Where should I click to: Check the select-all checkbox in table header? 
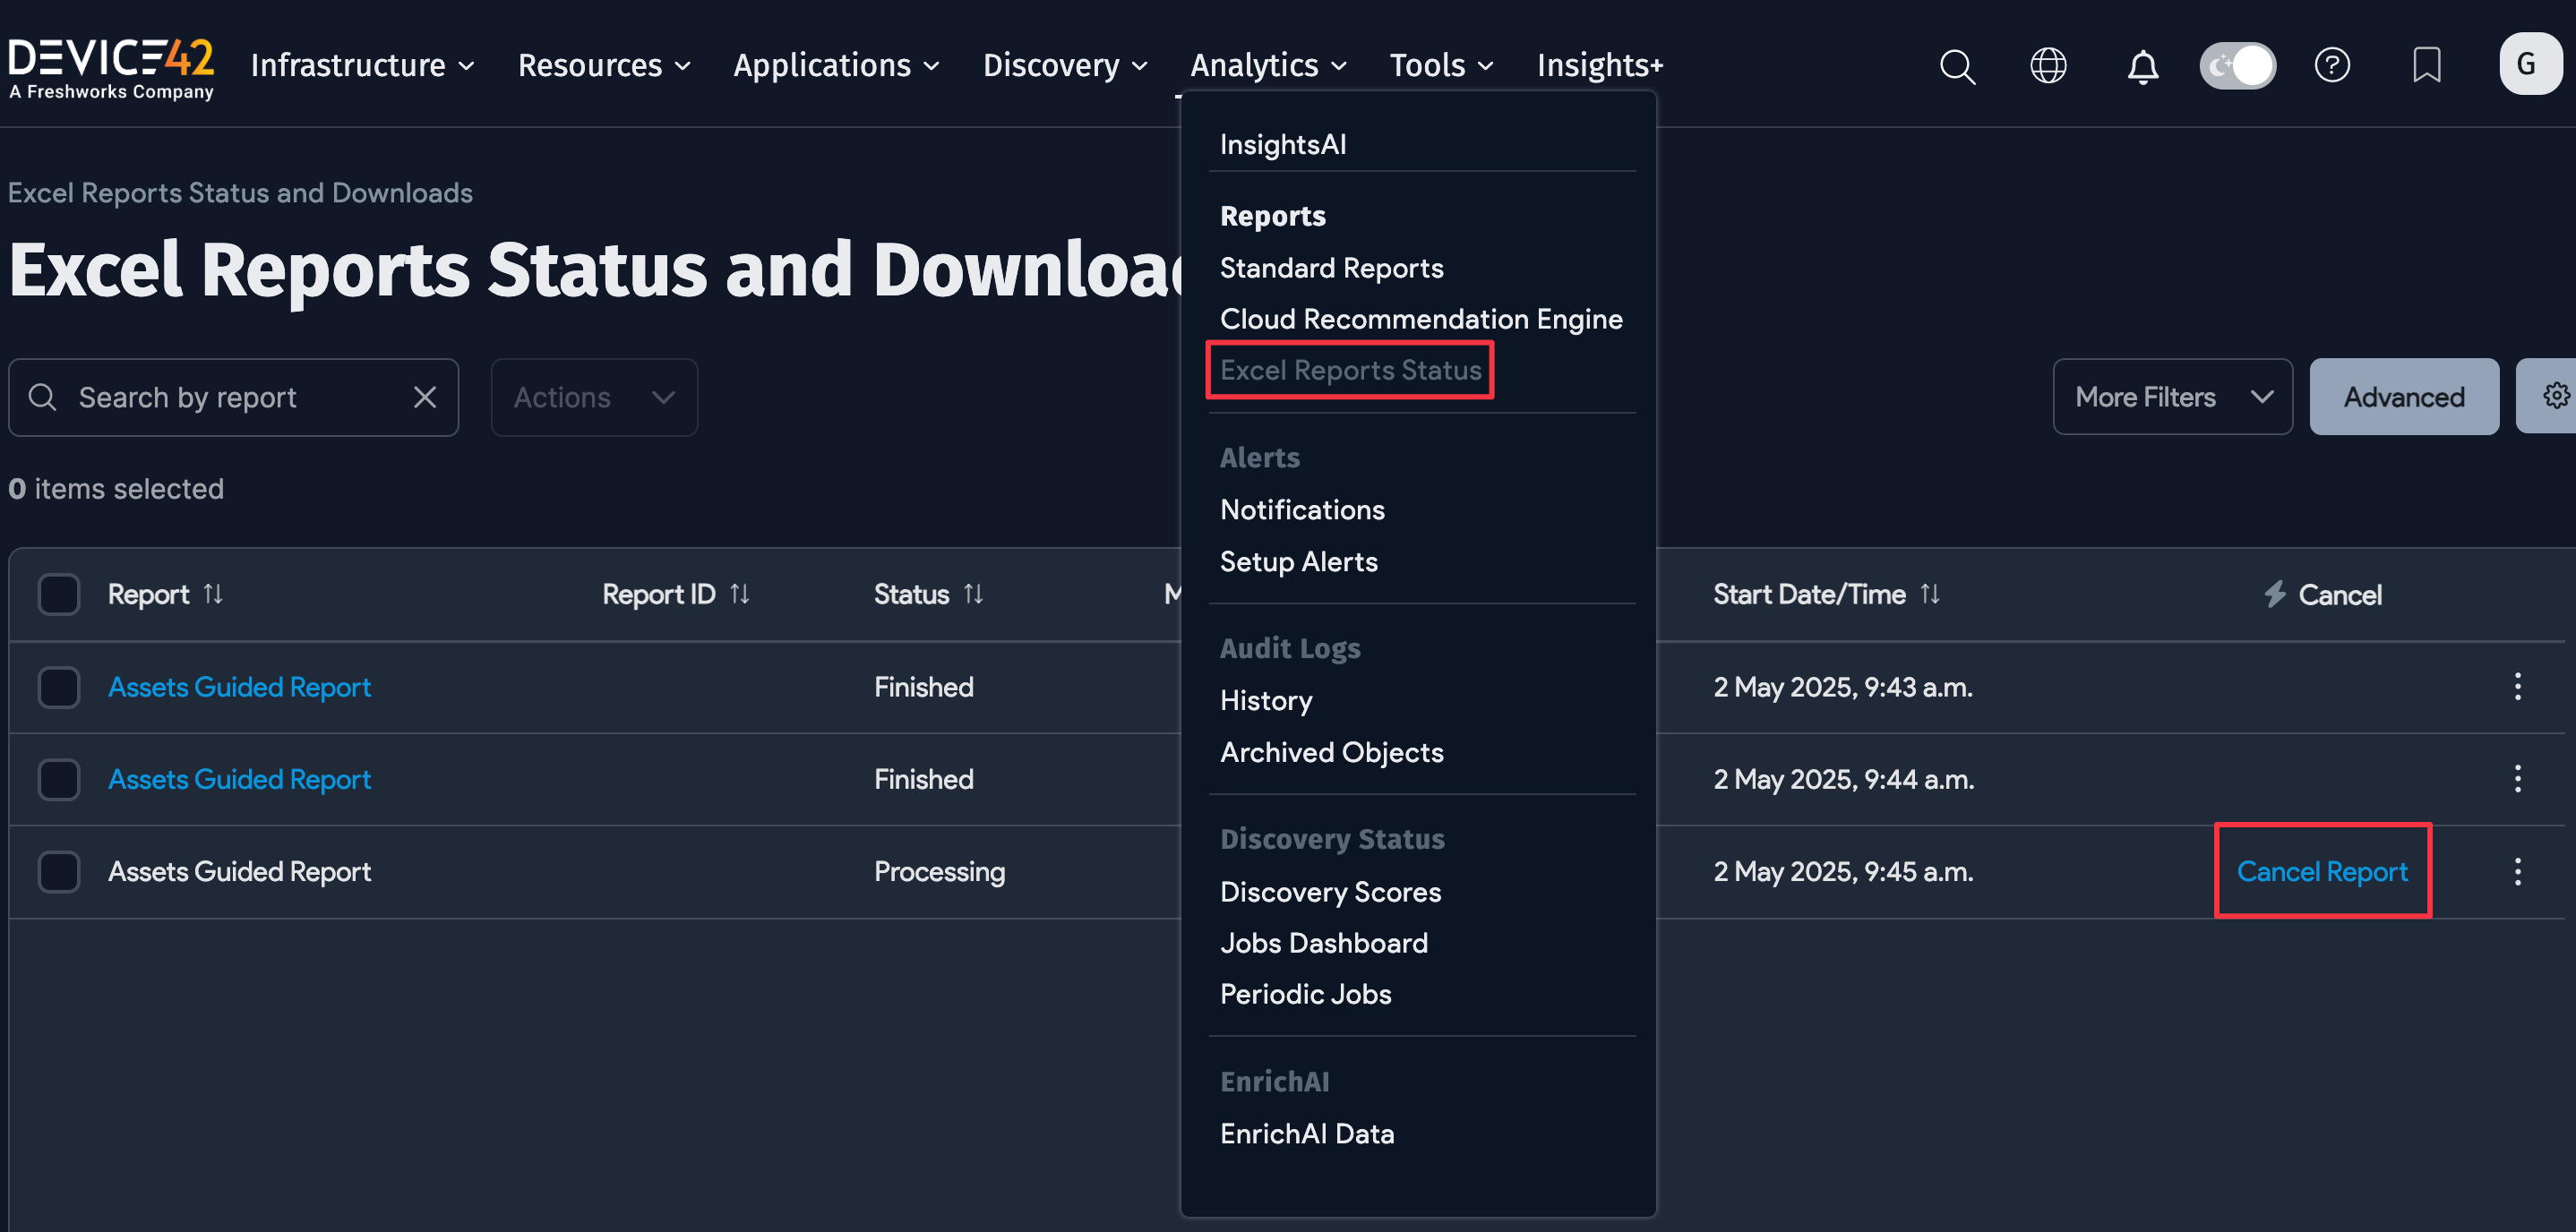point(59,594)
